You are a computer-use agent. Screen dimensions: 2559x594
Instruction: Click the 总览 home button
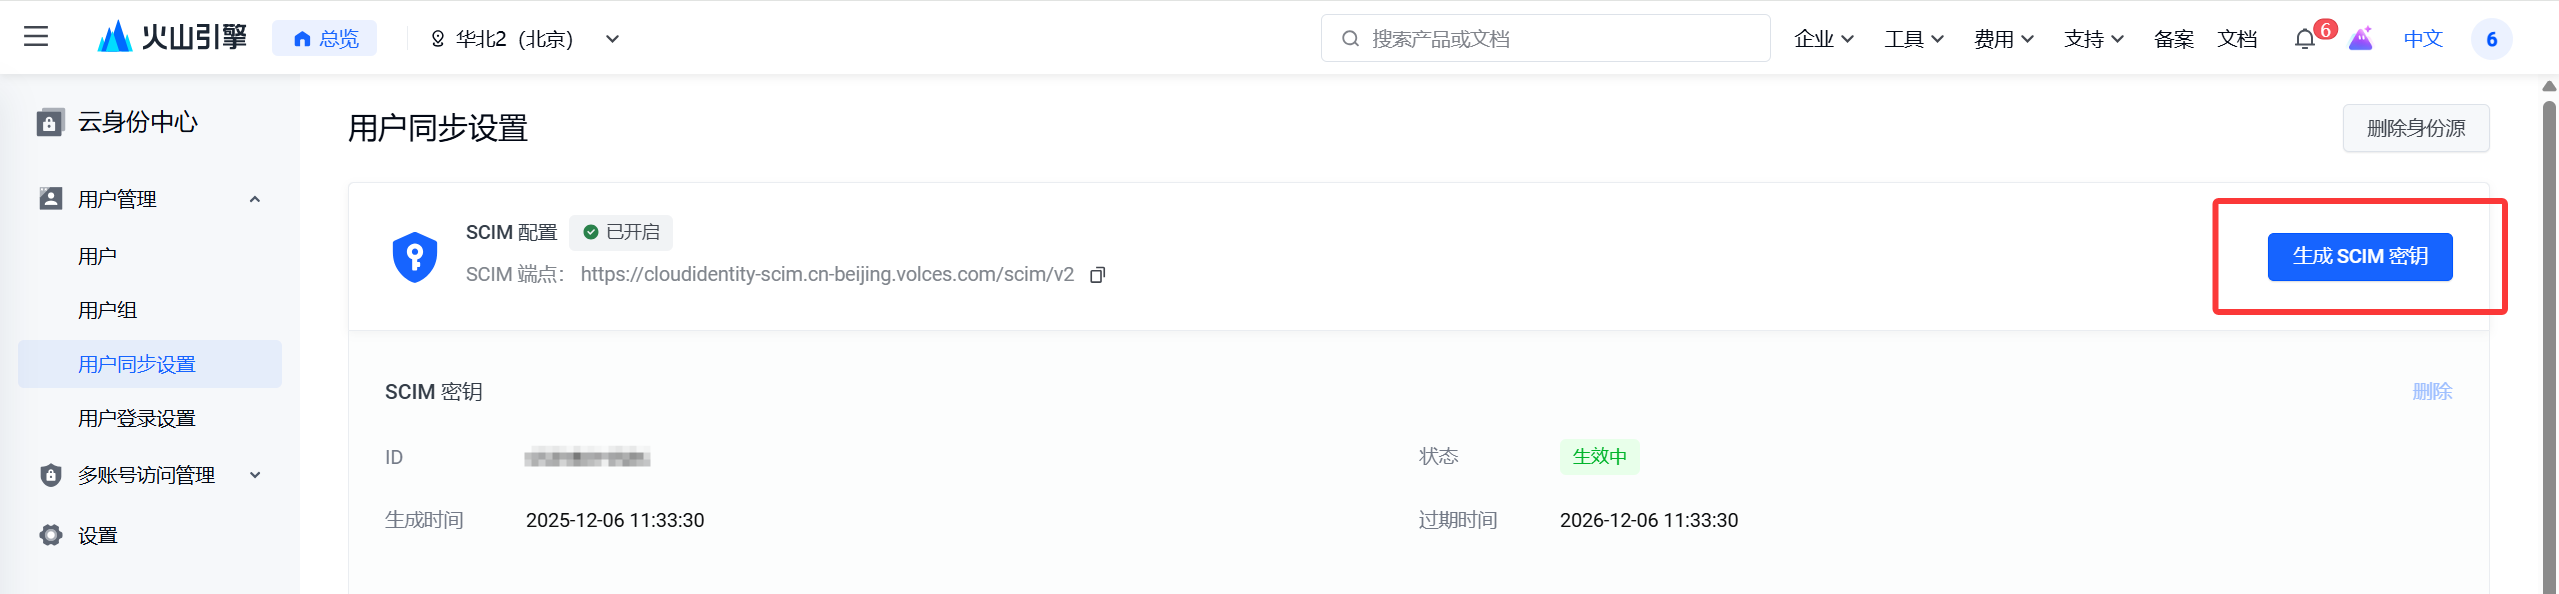coord(325,39)
